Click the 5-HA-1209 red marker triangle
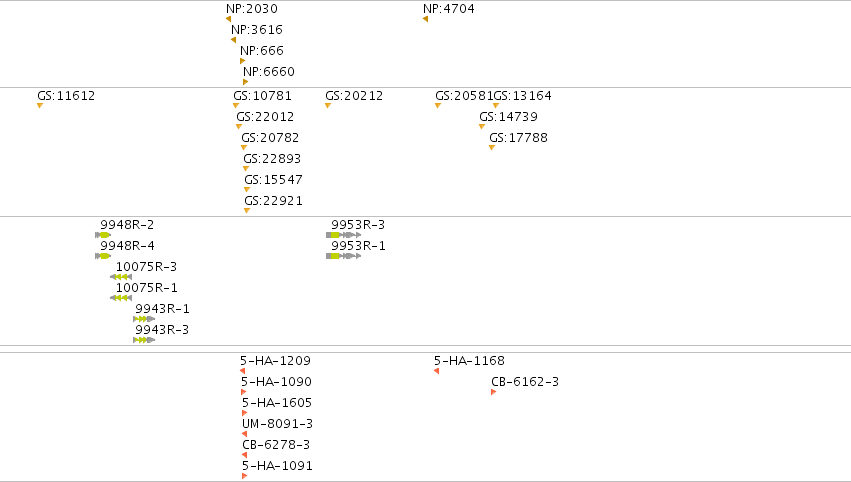Image resolution: width=851 pixels, height=482 pixels. coord(243,371)
